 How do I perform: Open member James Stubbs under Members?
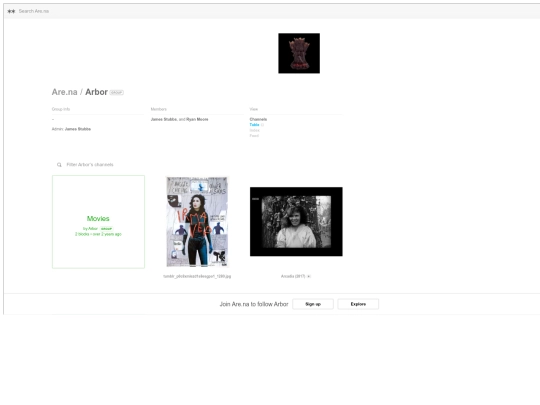164,120
